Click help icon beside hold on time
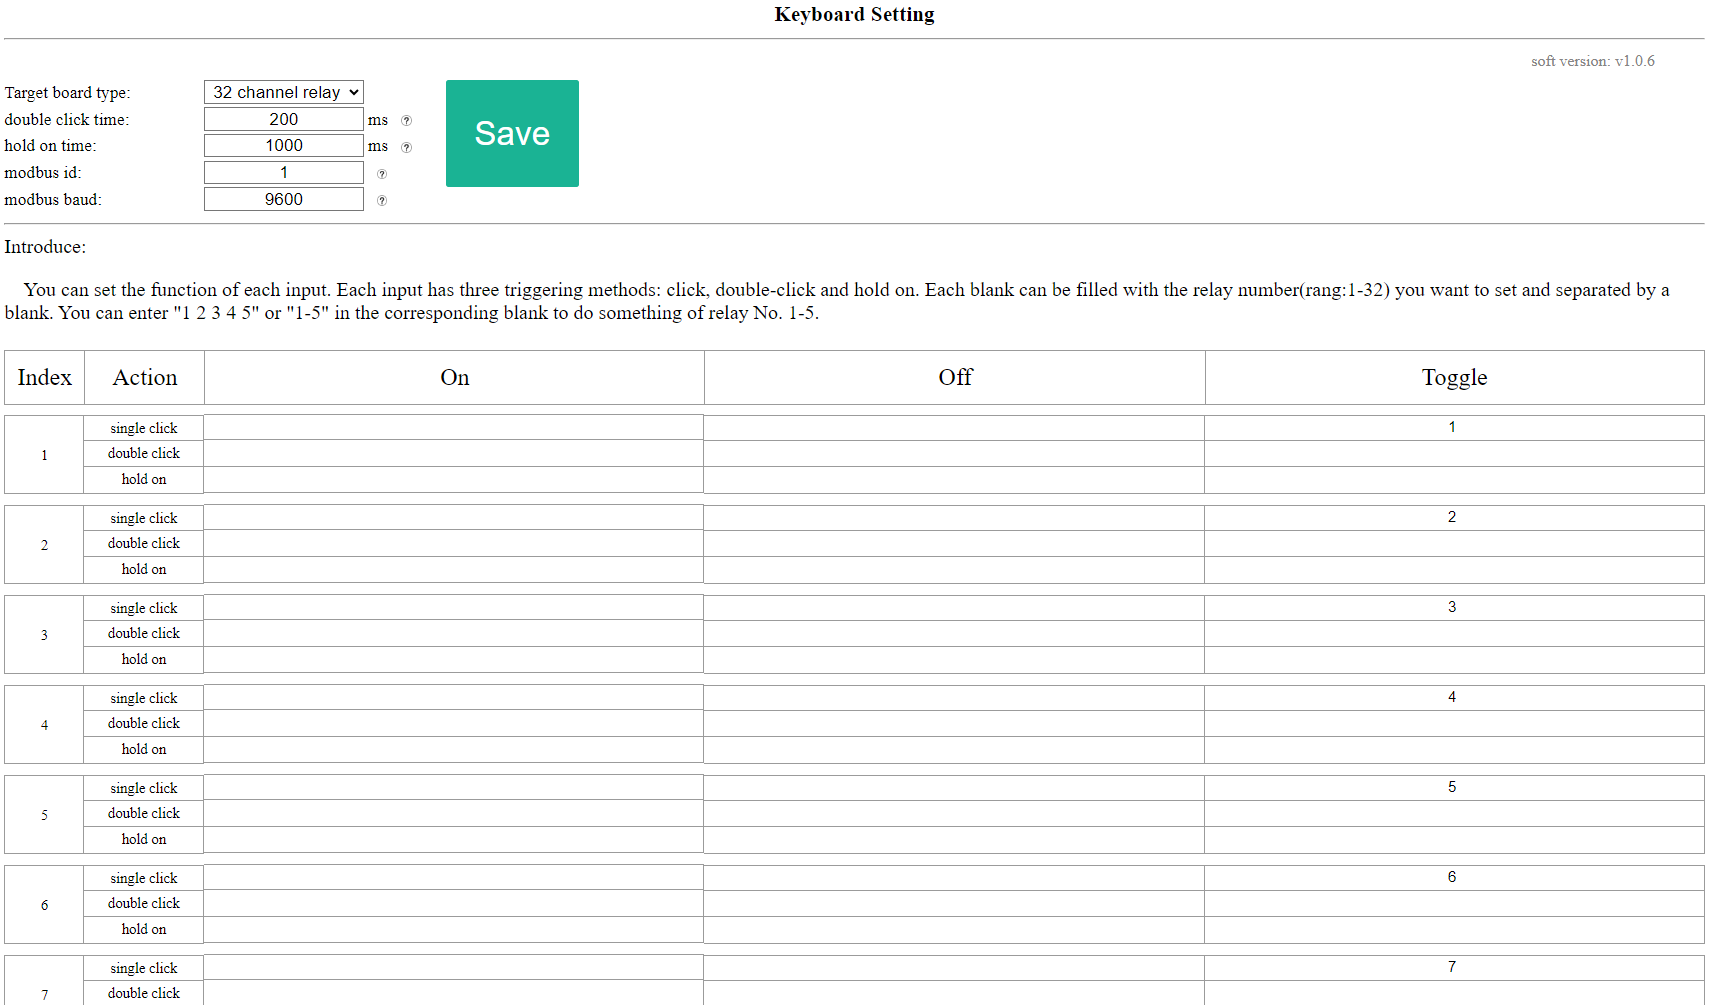Viewport: 1711px width, 1005px height. tap(406, 147)
